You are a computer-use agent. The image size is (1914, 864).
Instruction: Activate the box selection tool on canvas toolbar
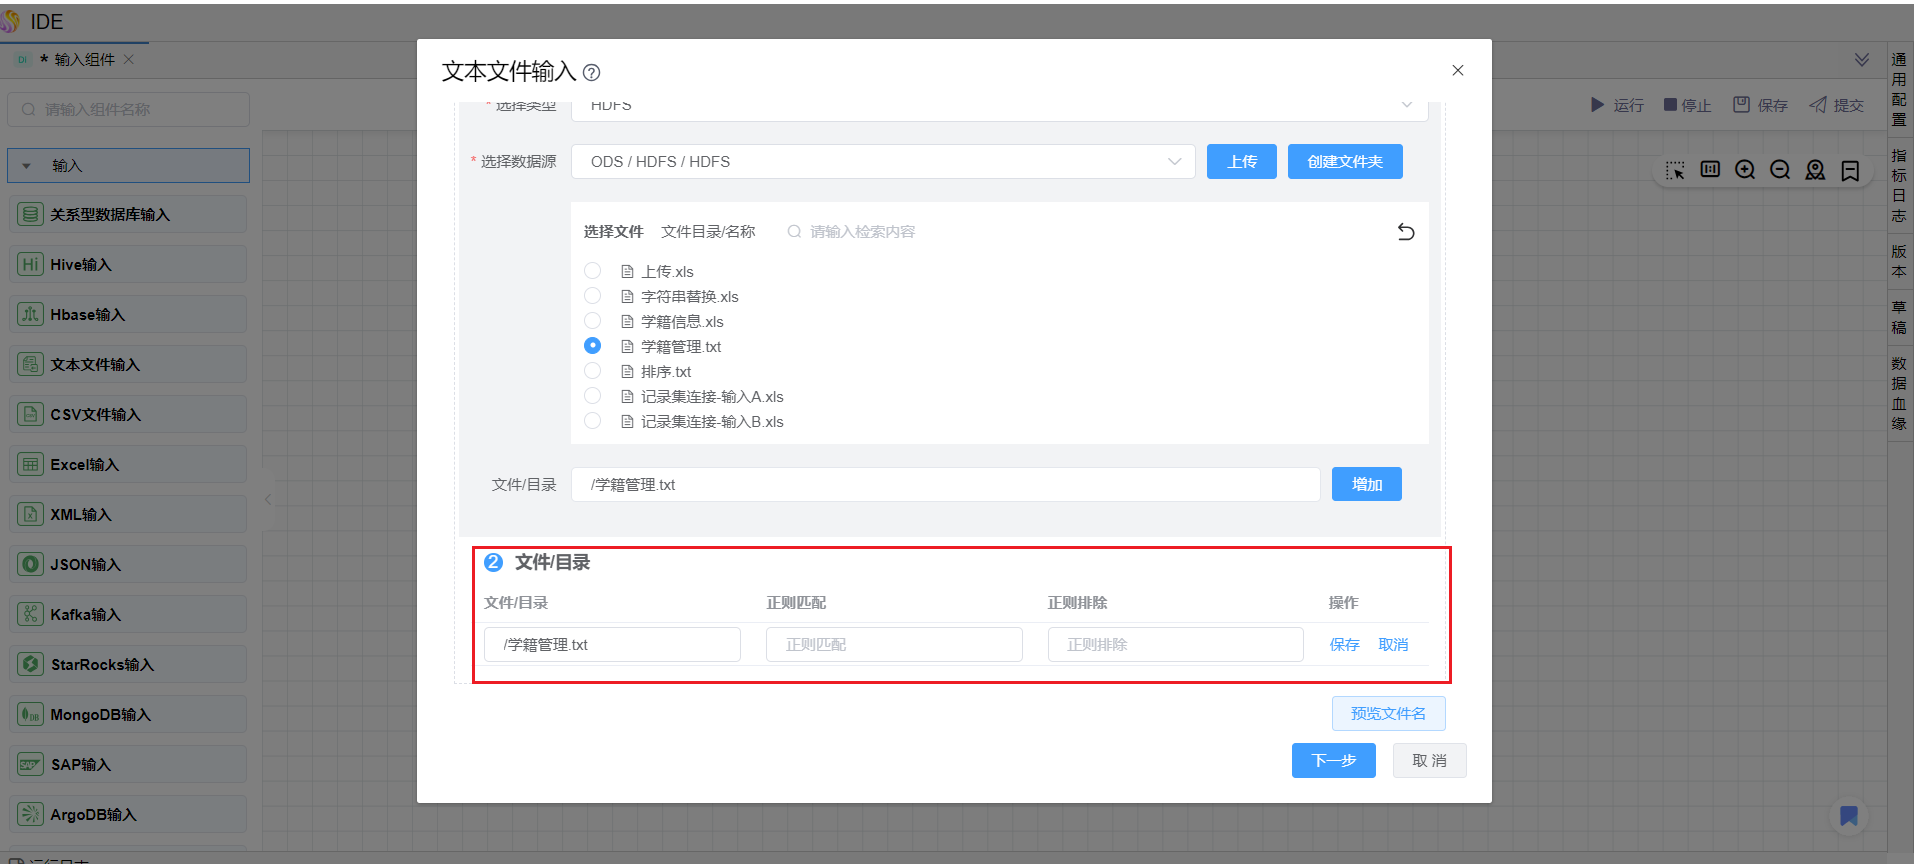pyautogui.click(x=1675, y=170)
